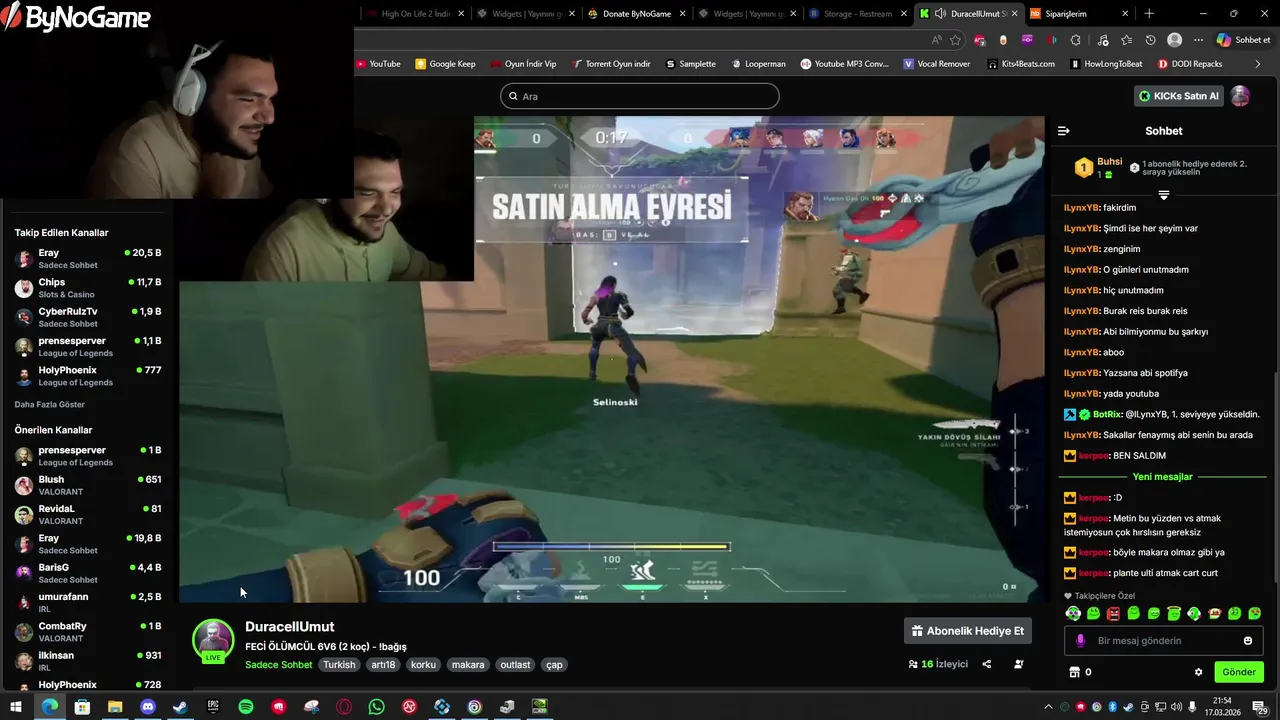
Task: Open the DODI Repacks bookmark
Action: 1190,64
